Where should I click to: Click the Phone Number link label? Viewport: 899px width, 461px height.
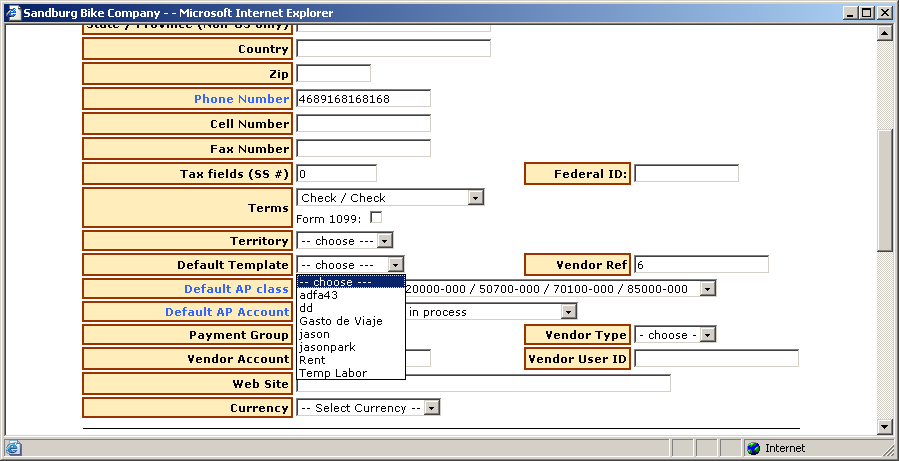(241, 99)
